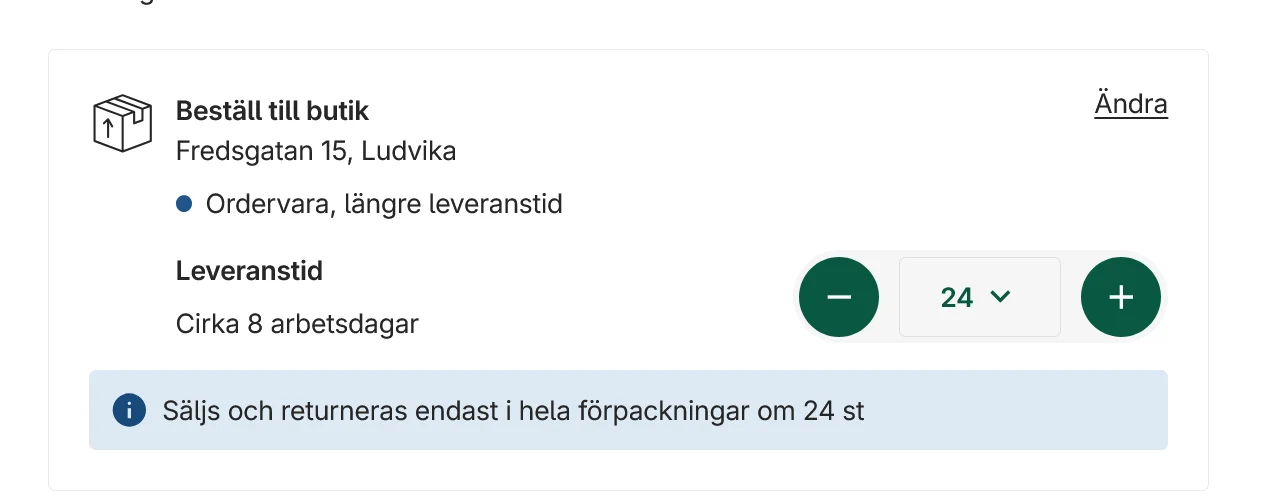Image resolution: width=1278 pixels, height=498 pixels.
Task: Open the quantity dropdown showing 24
Action: point(980,297)
